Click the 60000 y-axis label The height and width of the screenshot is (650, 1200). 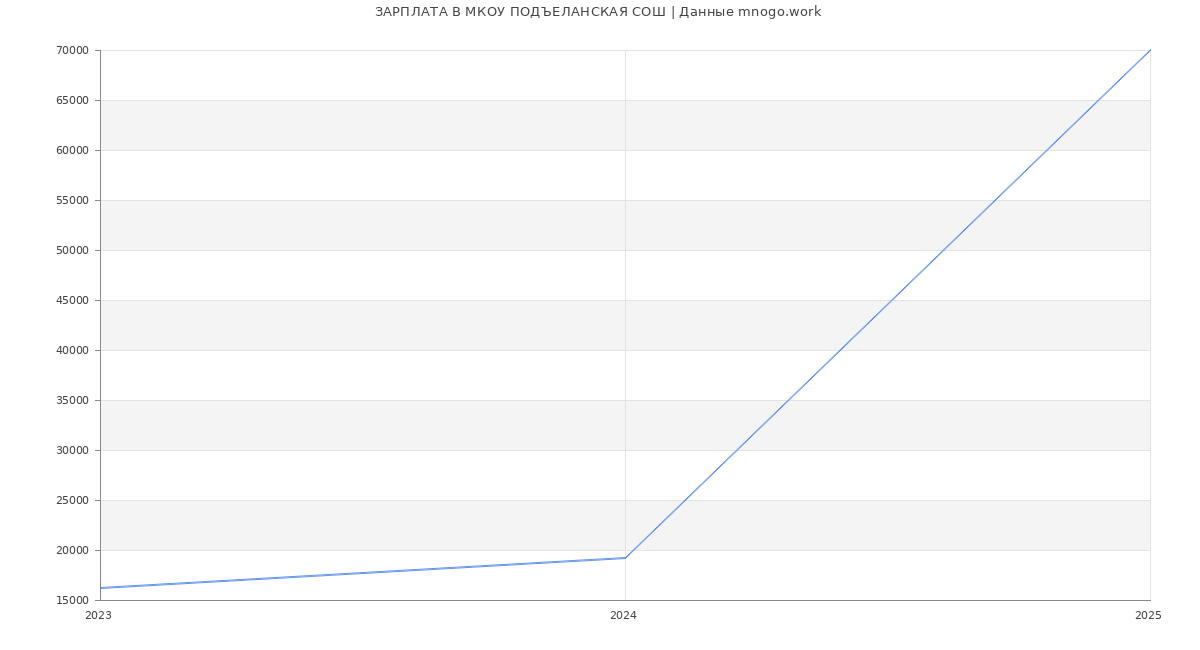tap(72, 151)
